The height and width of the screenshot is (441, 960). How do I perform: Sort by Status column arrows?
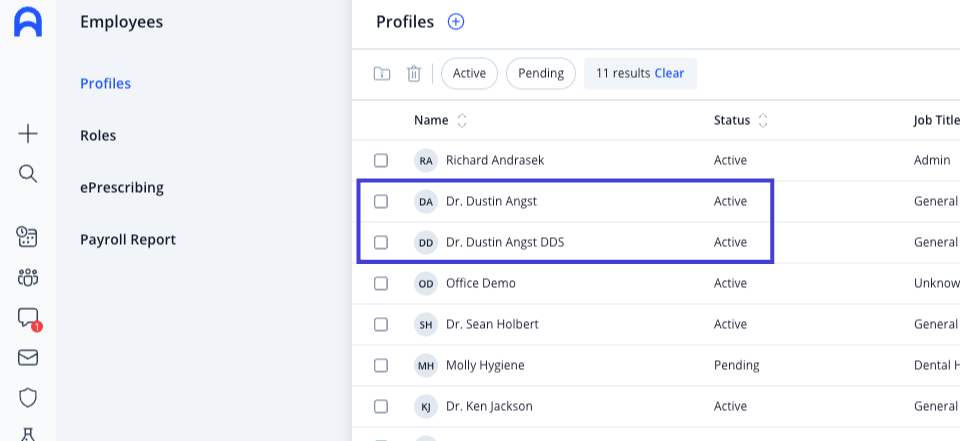point(763,121)
